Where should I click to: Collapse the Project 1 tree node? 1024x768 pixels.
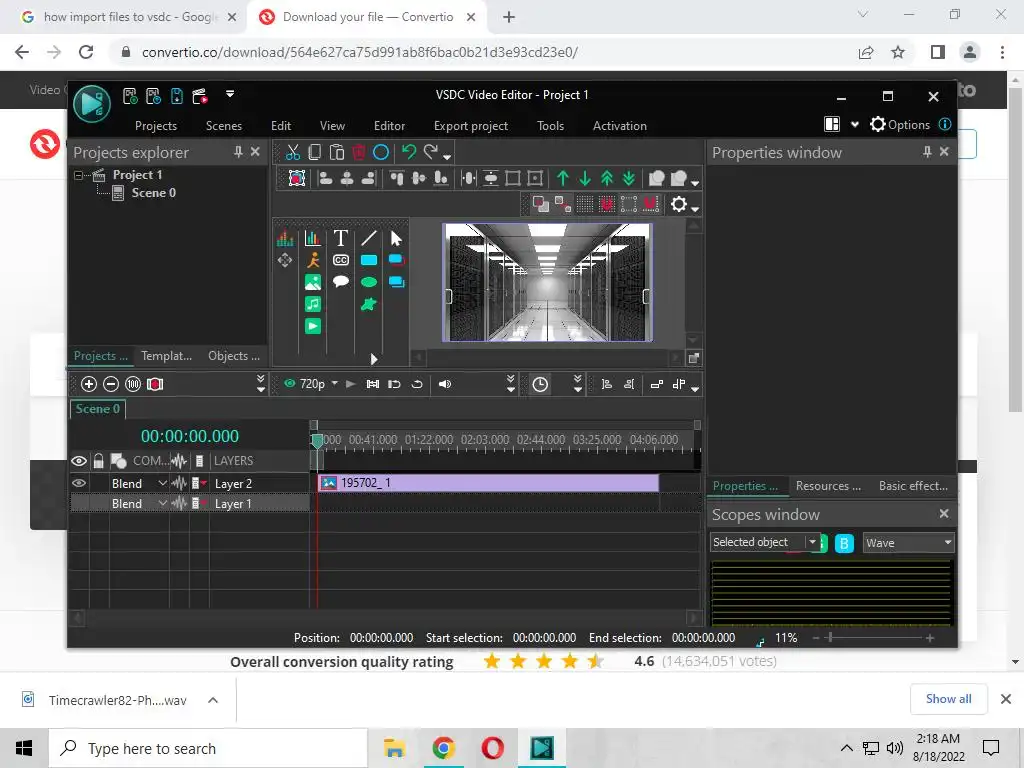(x=79, y=175)
